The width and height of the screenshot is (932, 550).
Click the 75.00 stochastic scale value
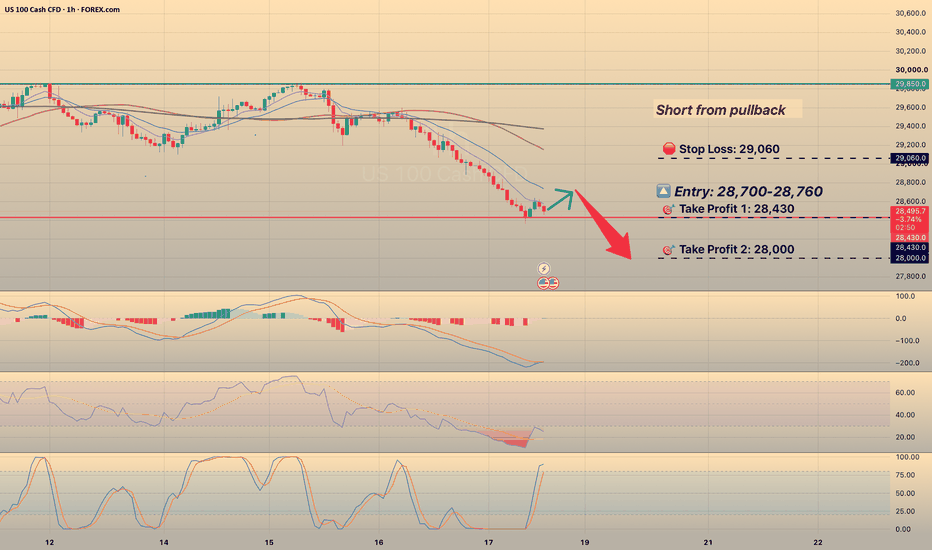(x=906, y=475)
